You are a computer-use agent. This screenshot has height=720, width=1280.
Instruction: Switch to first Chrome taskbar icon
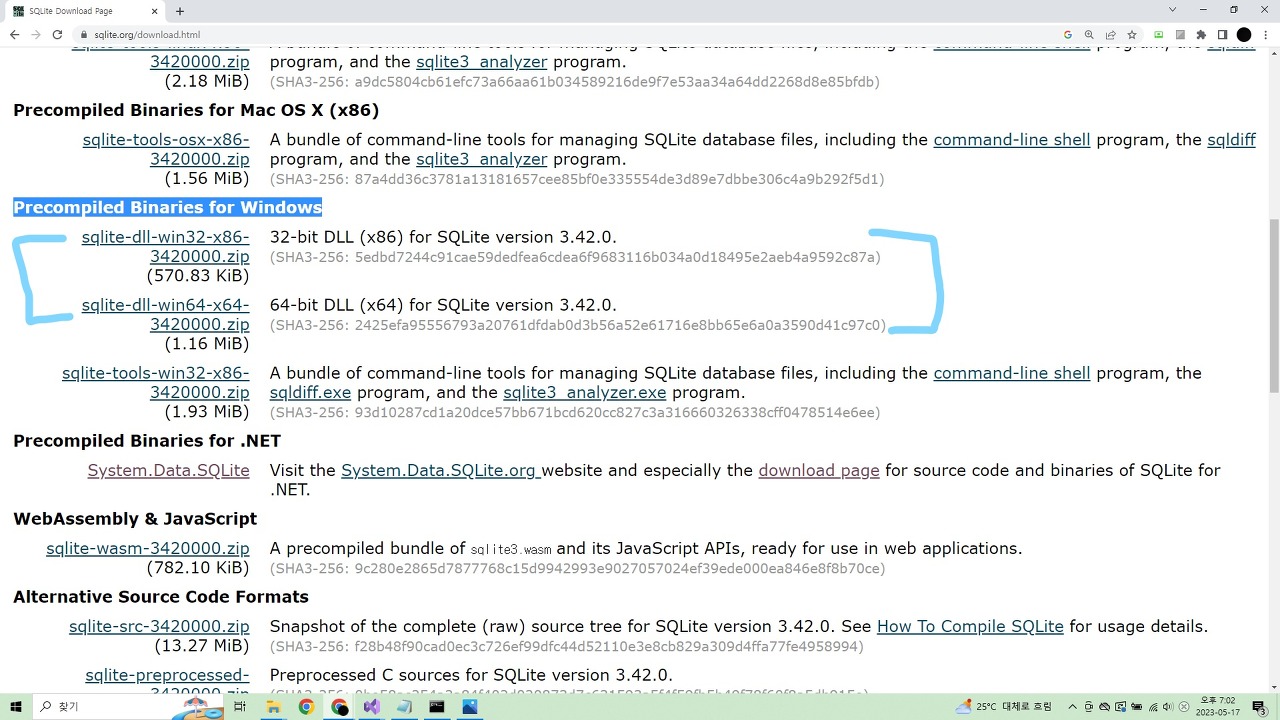coord(306,707)
